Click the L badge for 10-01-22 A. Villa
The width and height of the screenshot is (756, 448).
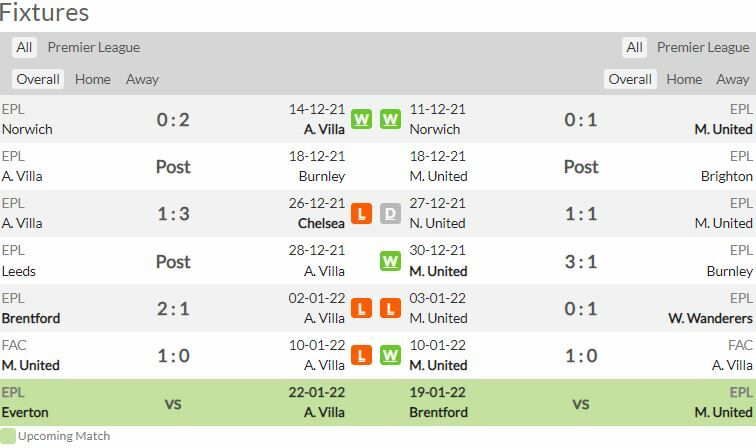[361, 355]
